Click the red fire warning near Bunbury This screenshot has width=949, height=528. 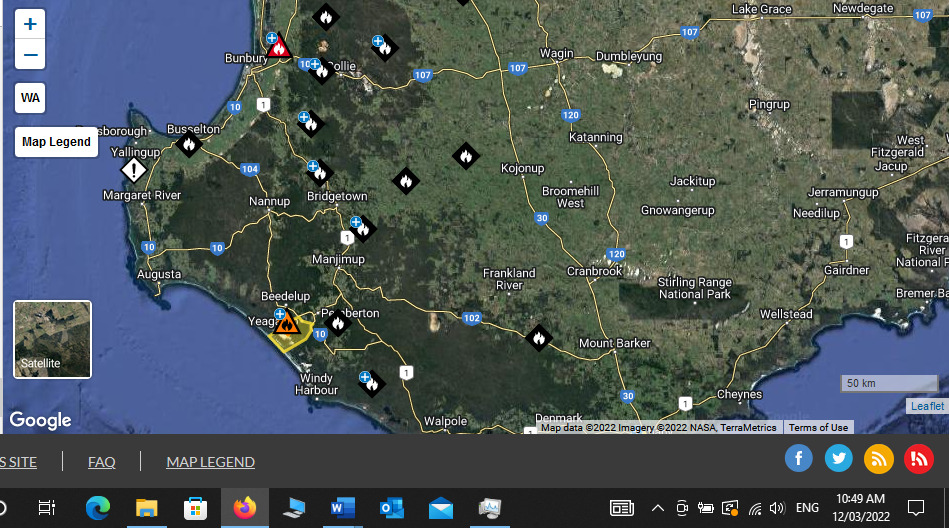click(279, 47)
